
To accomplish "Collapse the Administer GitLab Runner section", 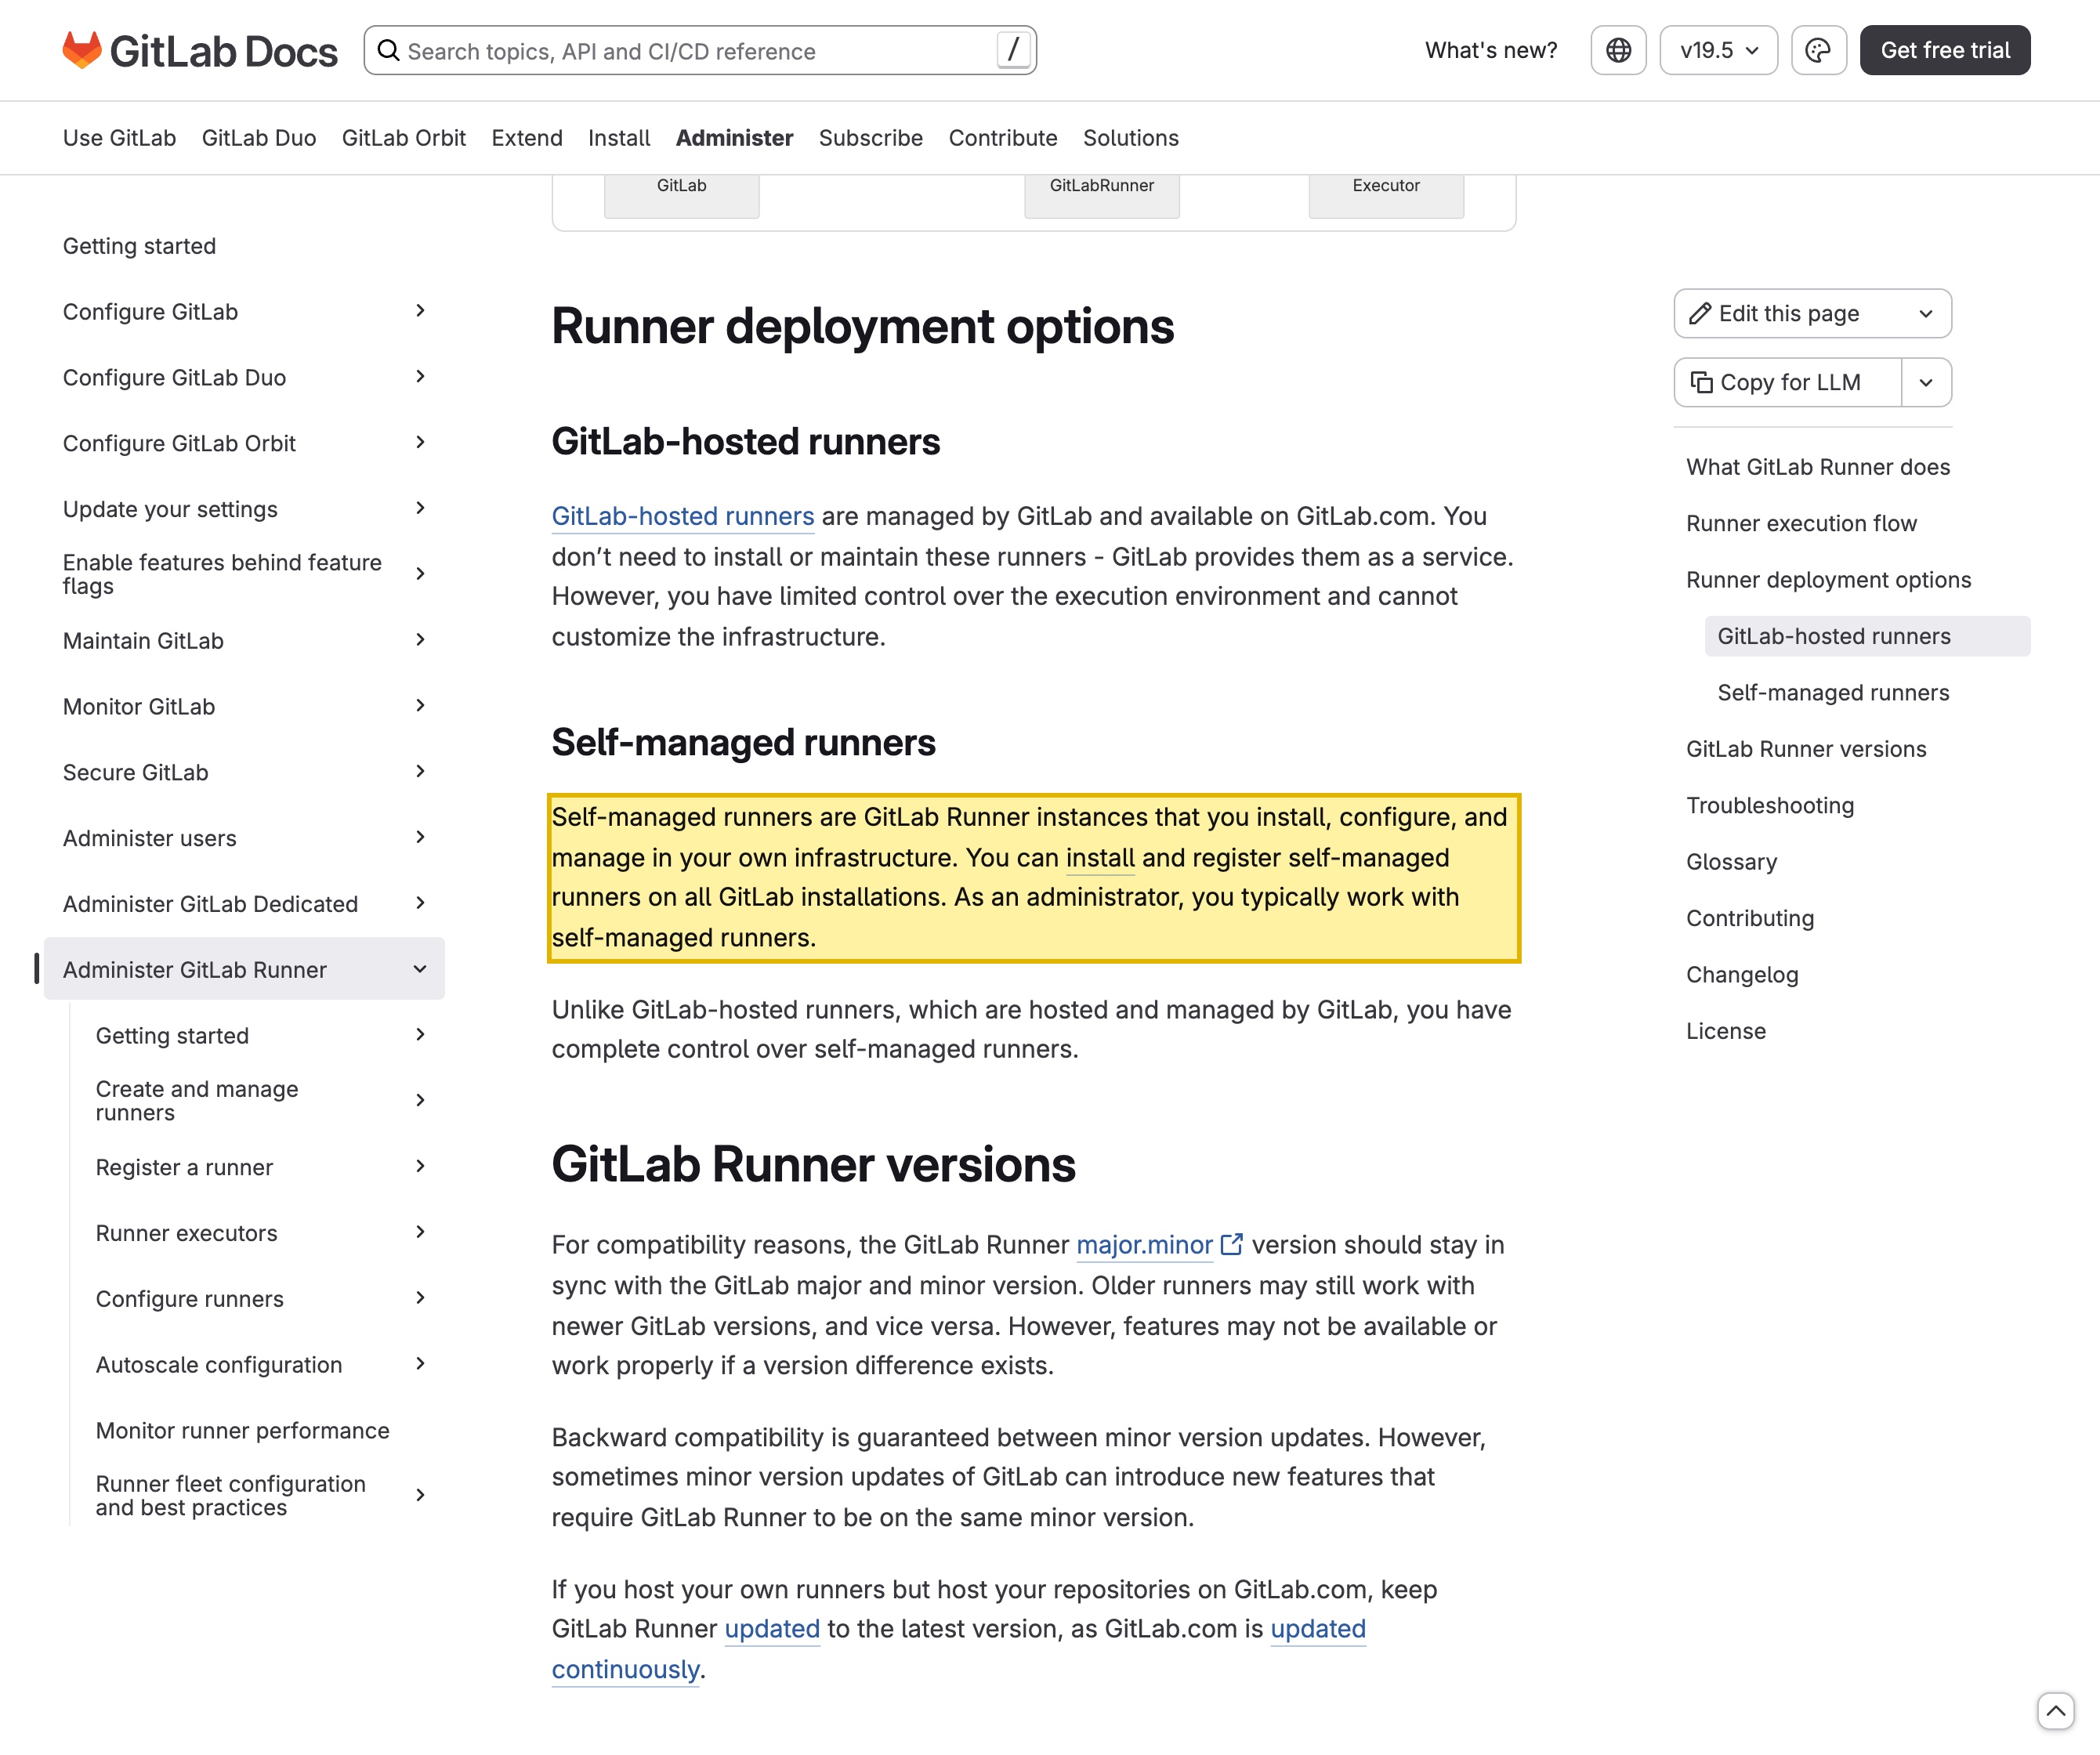I will (x=420, y=969).
